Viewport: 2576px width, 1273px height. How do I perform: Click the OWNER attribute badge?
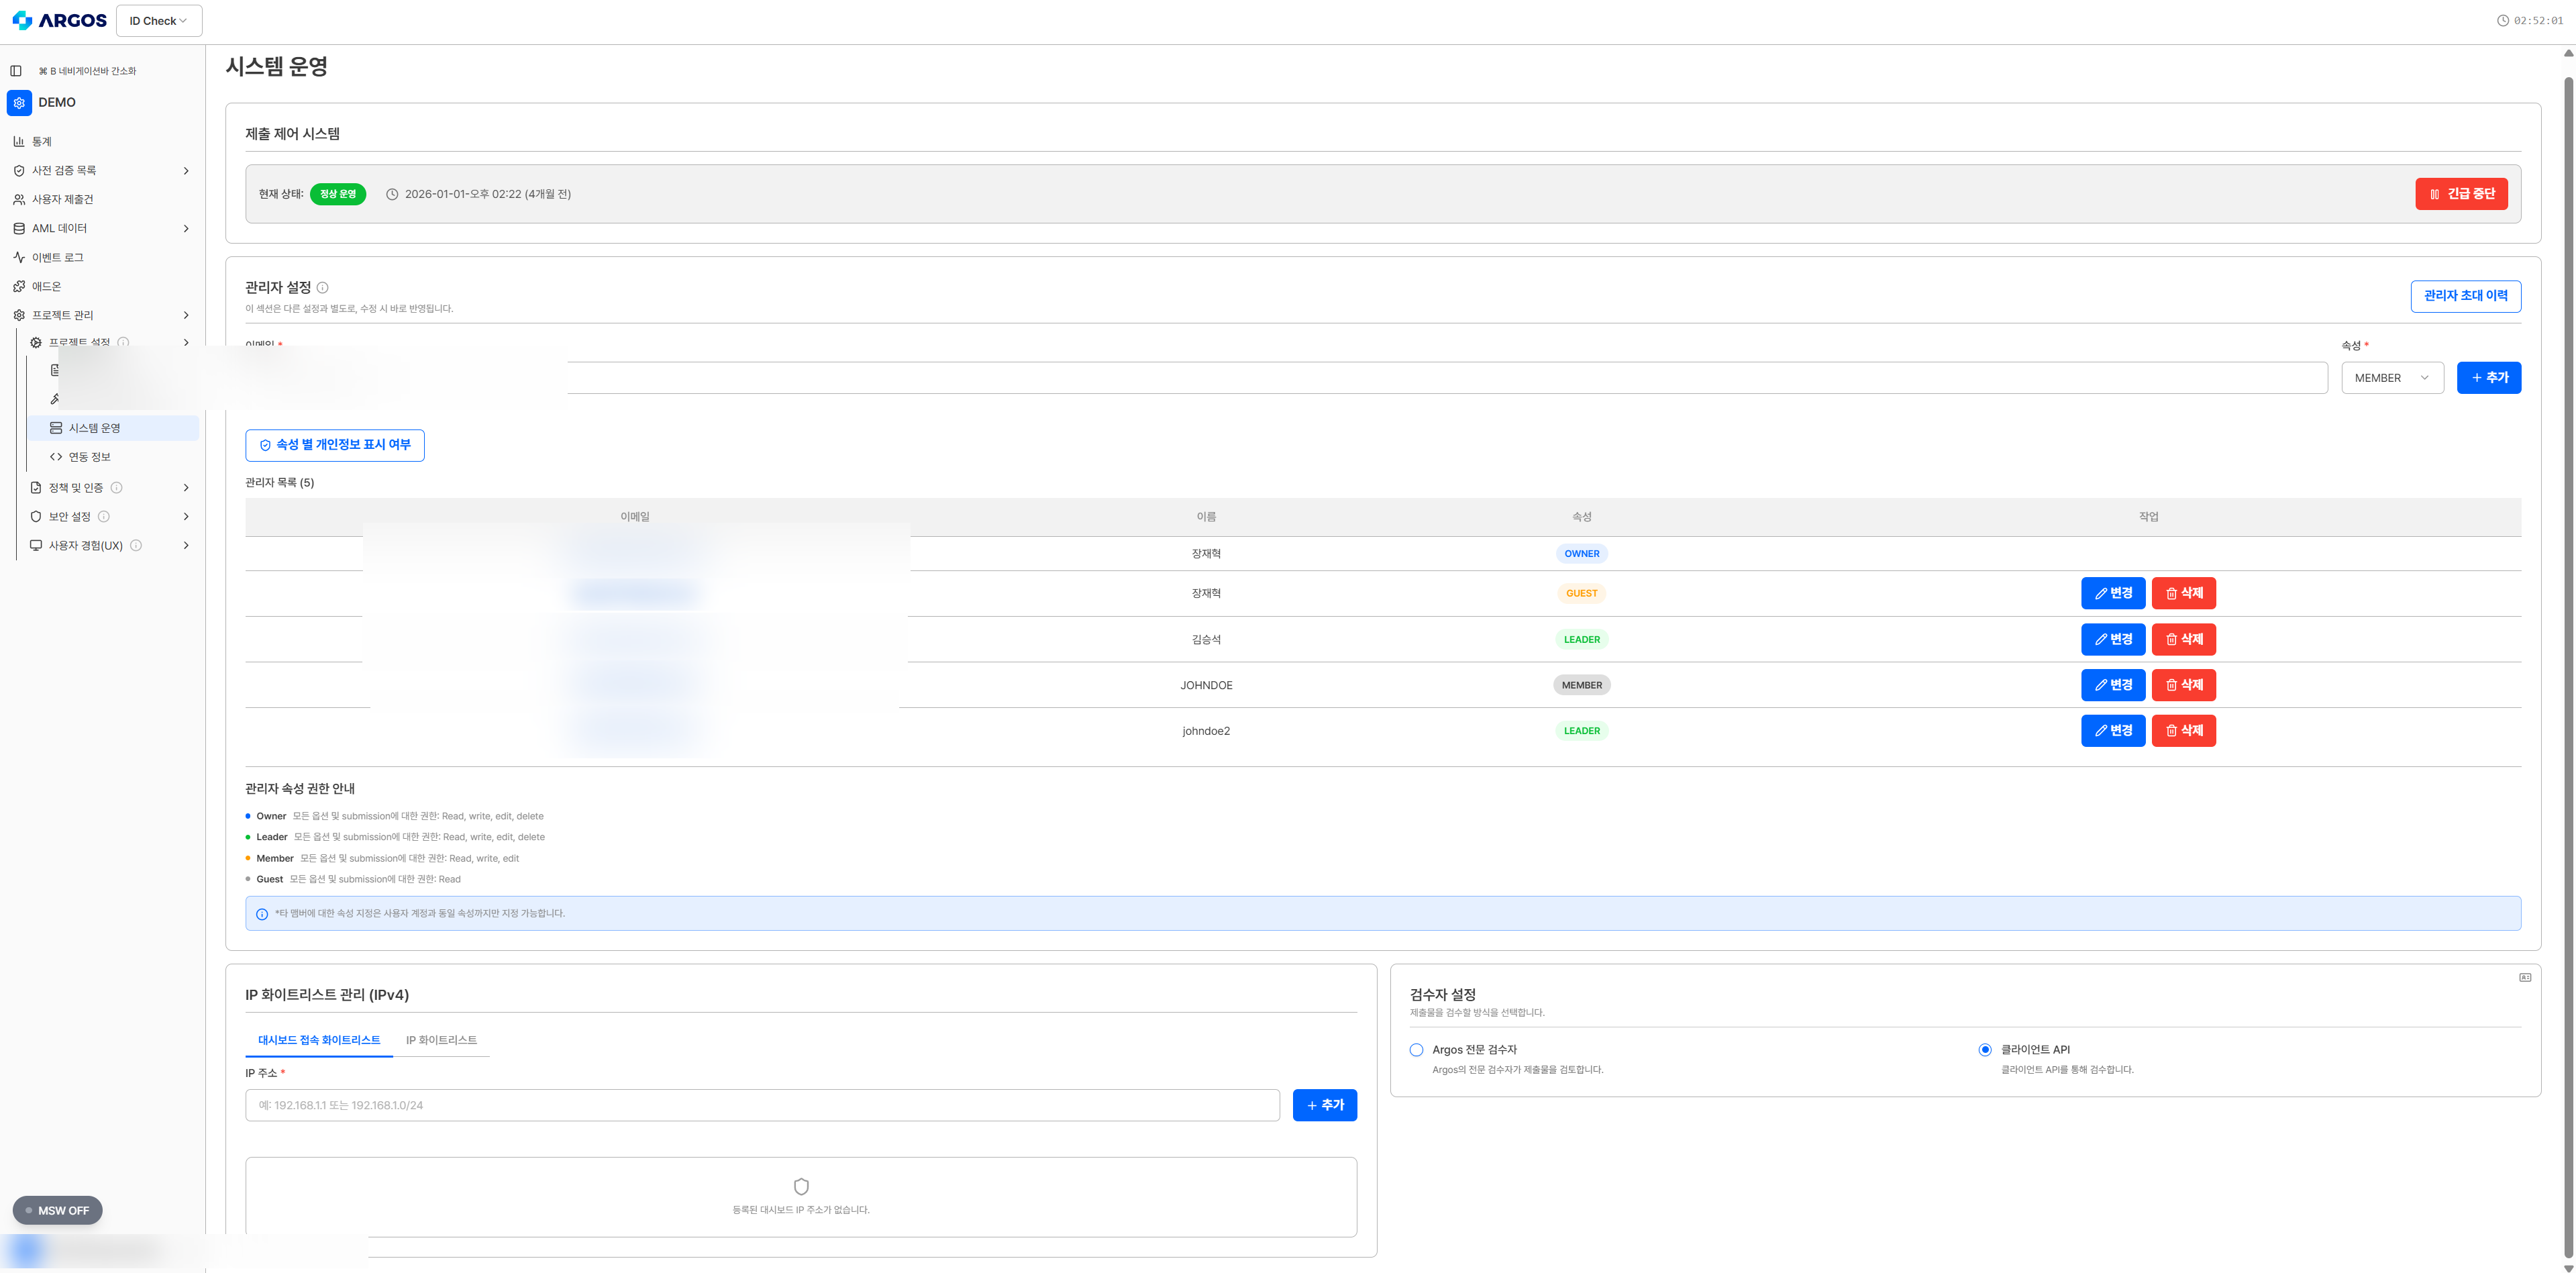[1581, 554]
